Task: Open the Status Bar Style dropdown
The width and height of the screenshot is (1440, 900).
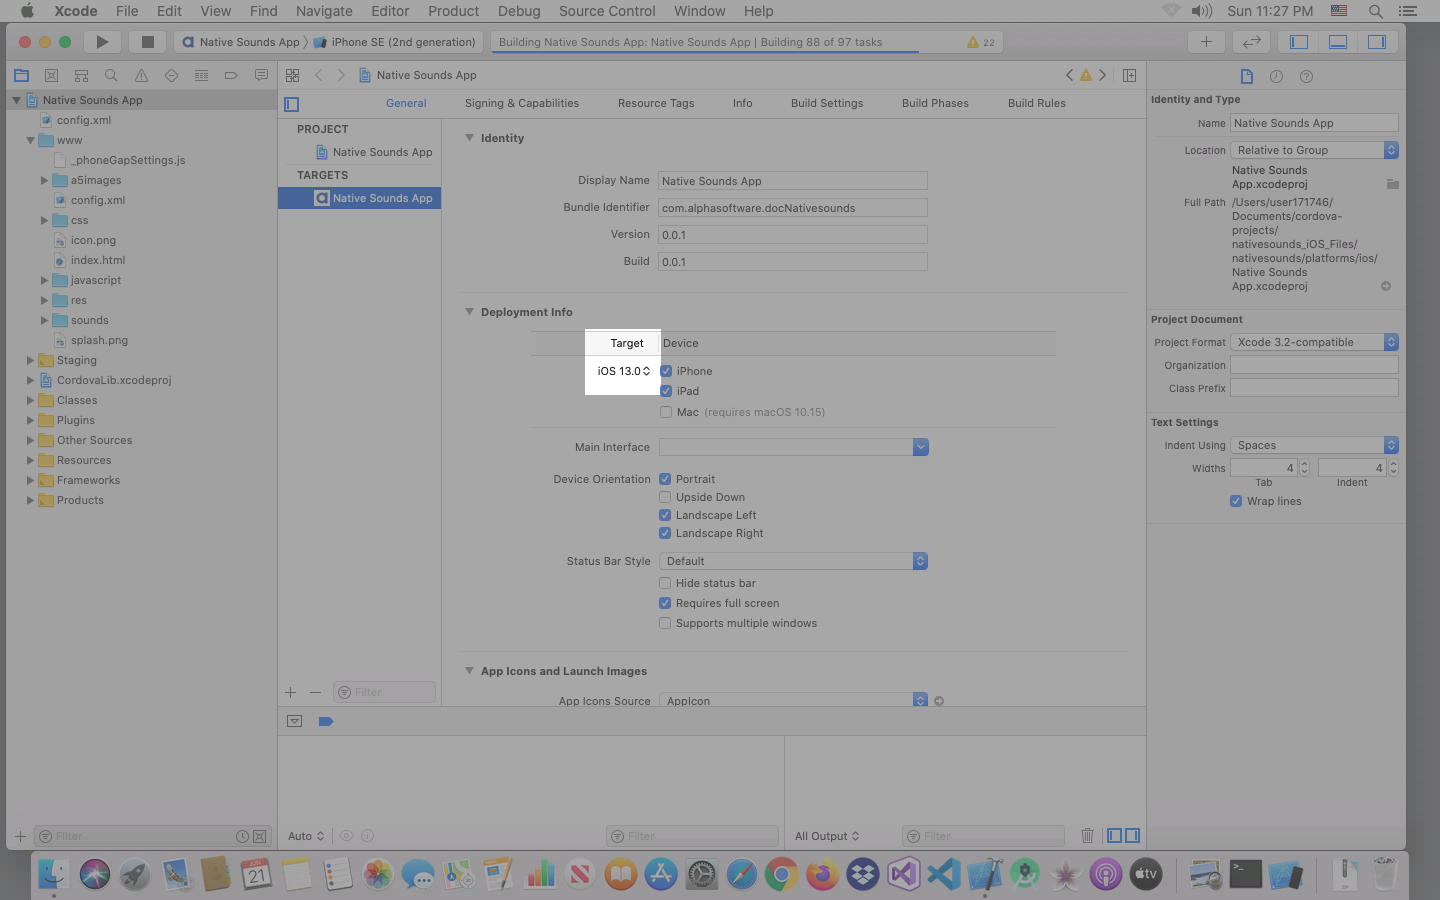Action: point(793,561)
